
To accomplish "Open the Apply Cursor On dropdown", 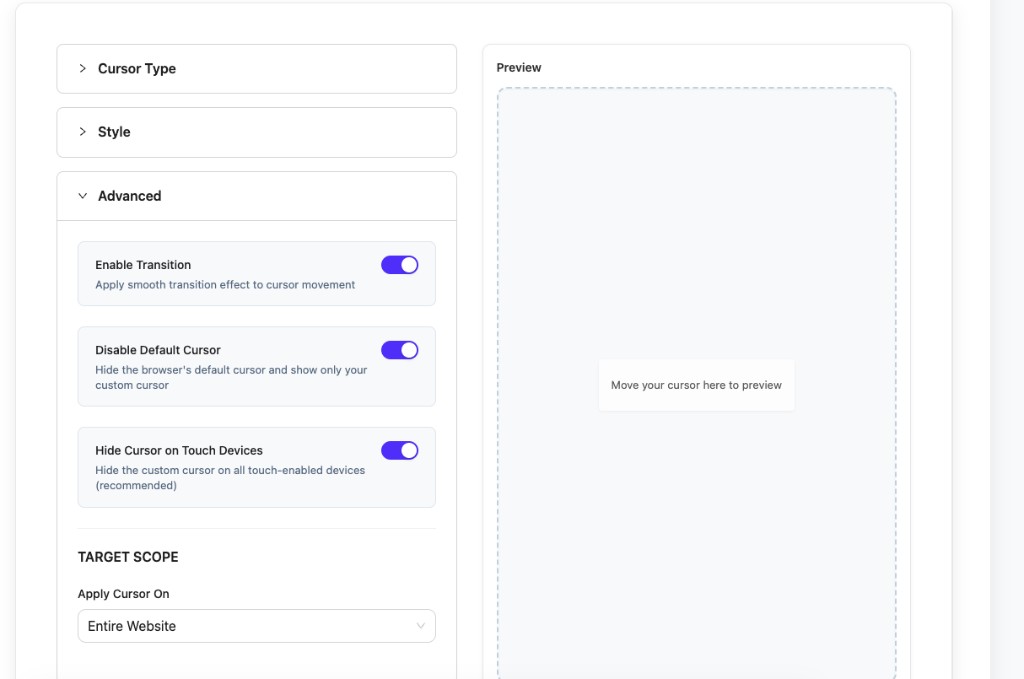I will 256,626.
